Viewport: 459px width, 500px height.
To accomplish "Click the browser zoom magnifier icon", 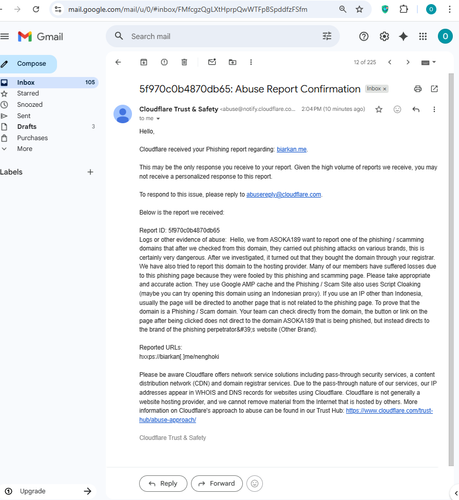I will click(343, 9).
